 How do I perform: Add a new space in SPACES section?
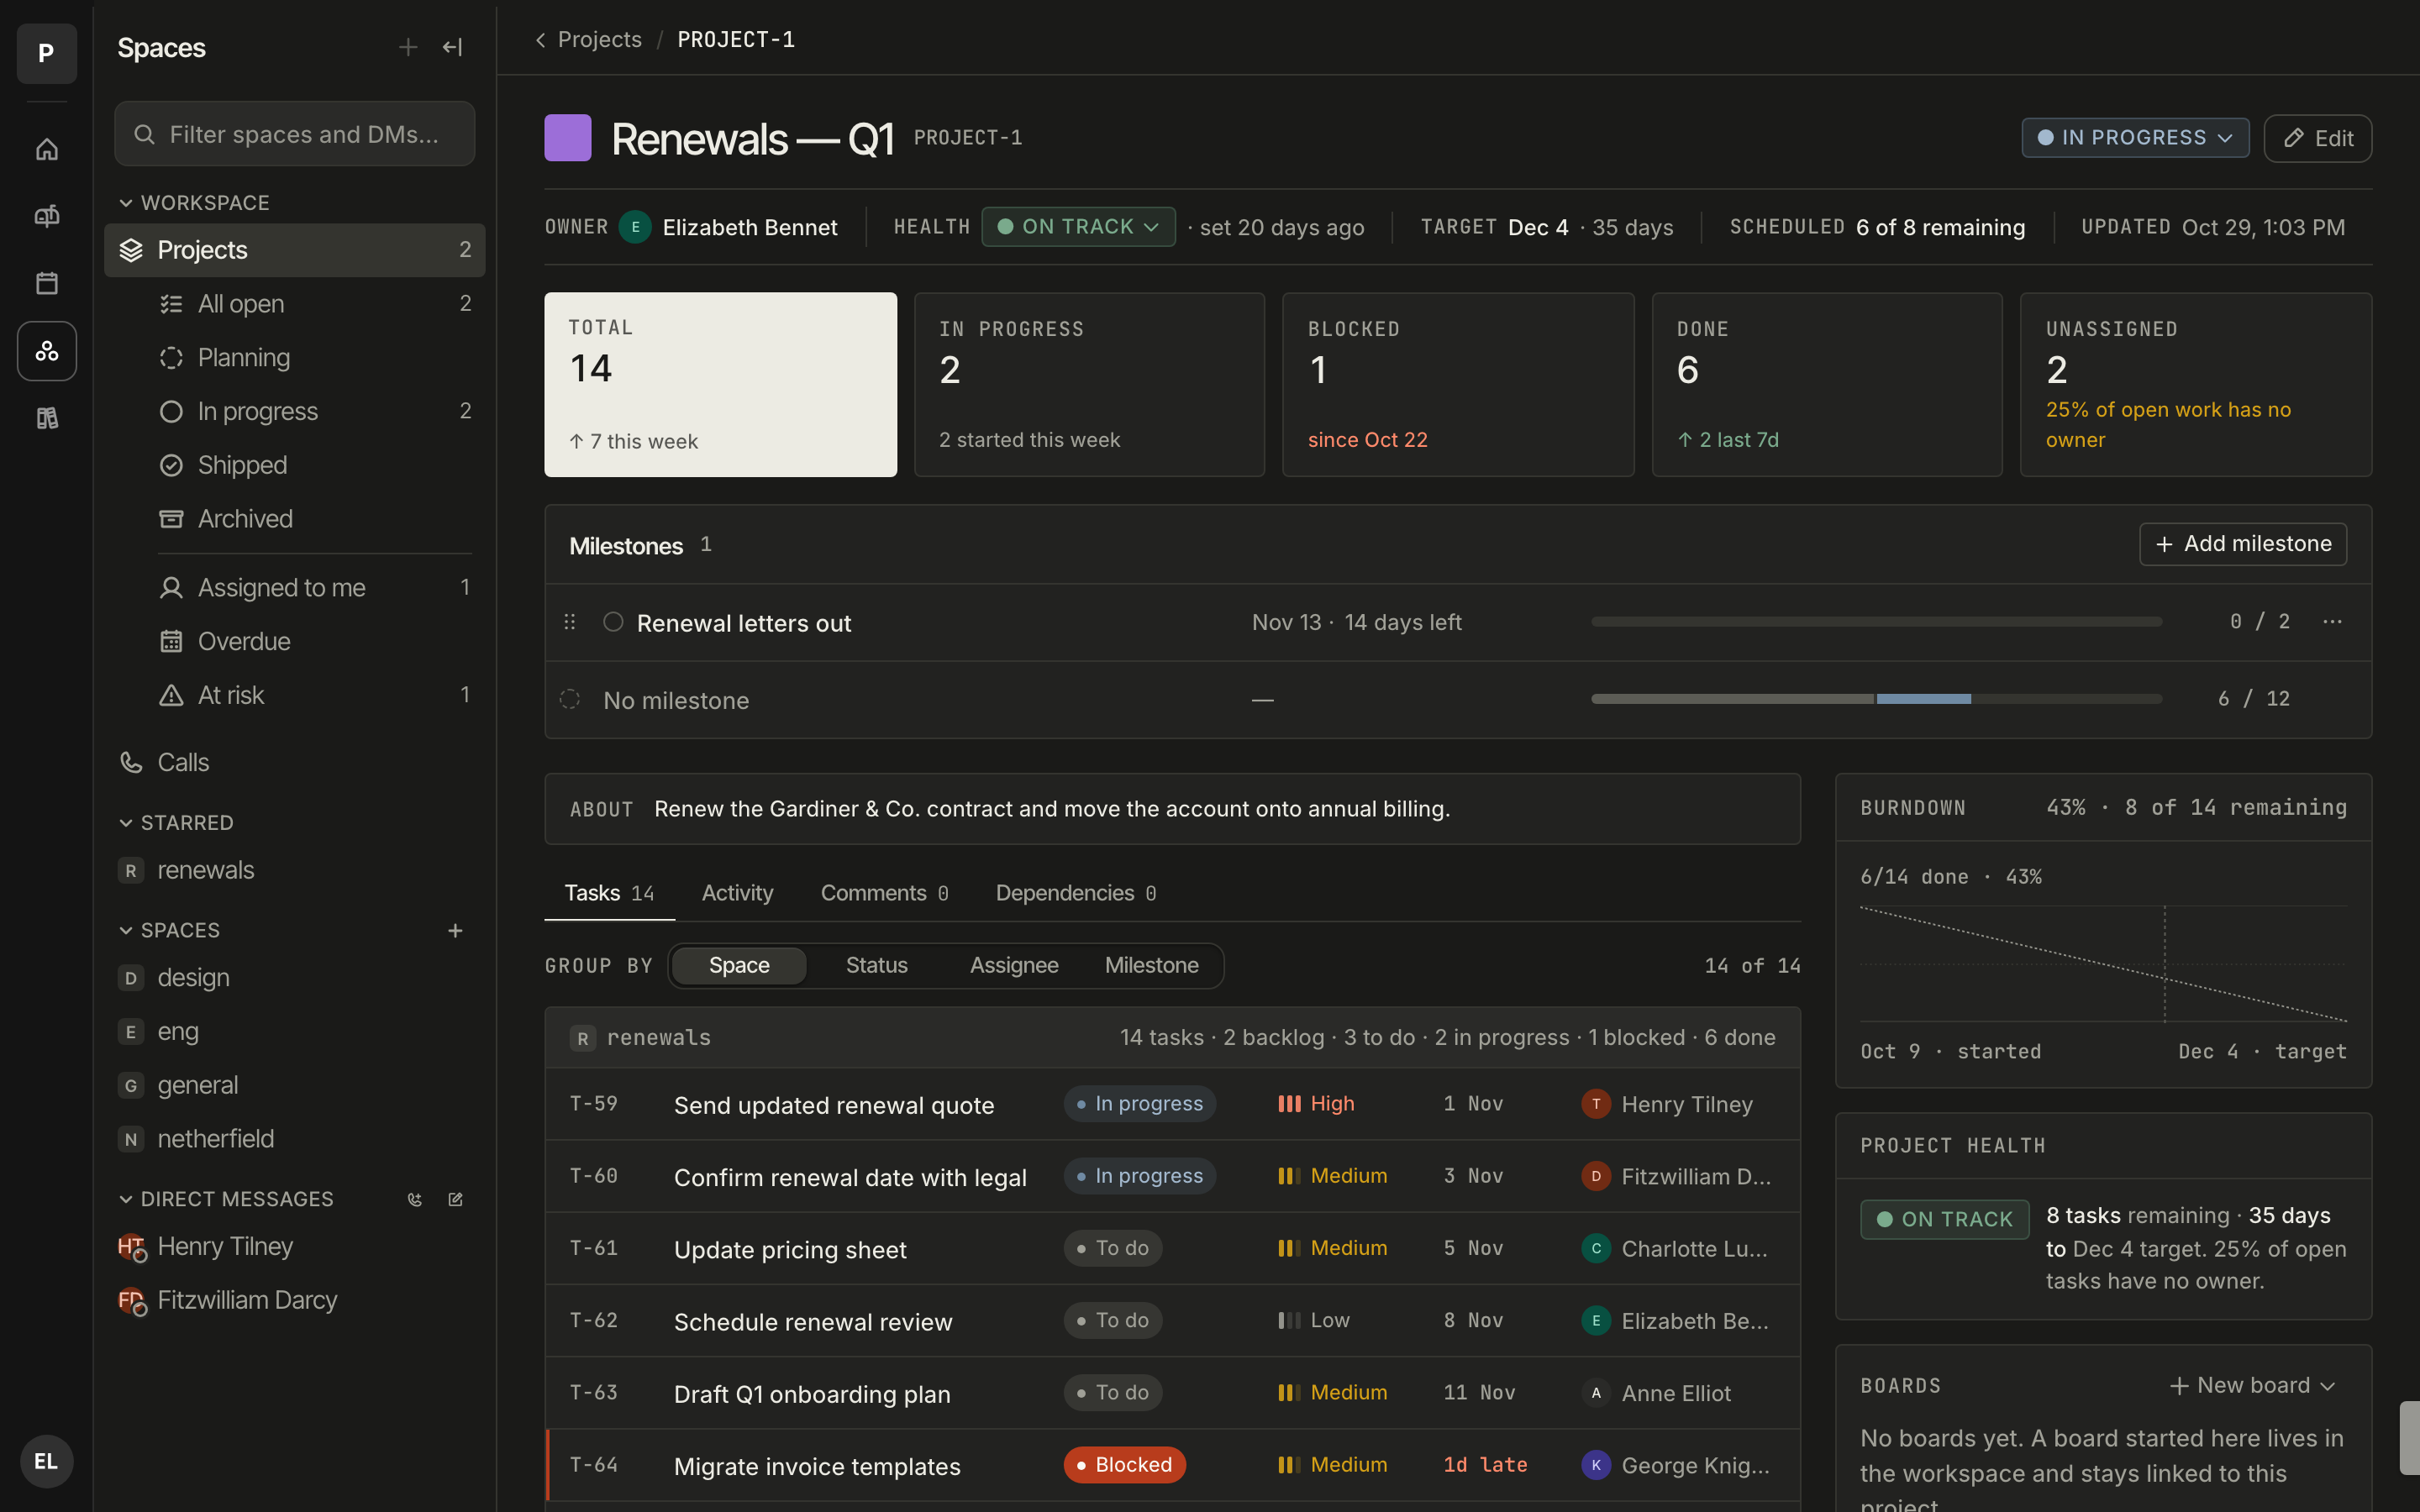[x=455, y=931]
